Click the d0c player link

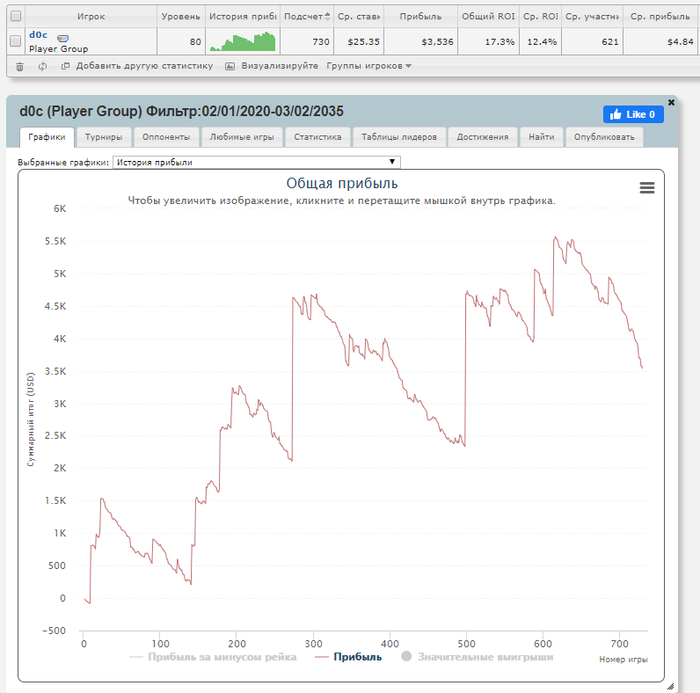click(38, 35)
